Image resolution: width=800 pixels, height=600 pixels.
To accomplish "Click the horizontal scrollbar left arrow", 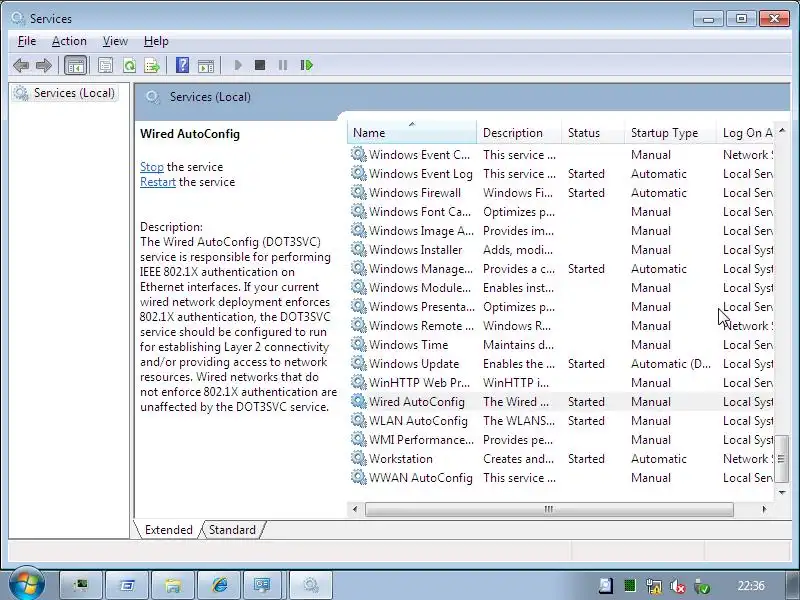I will (355, 509).
